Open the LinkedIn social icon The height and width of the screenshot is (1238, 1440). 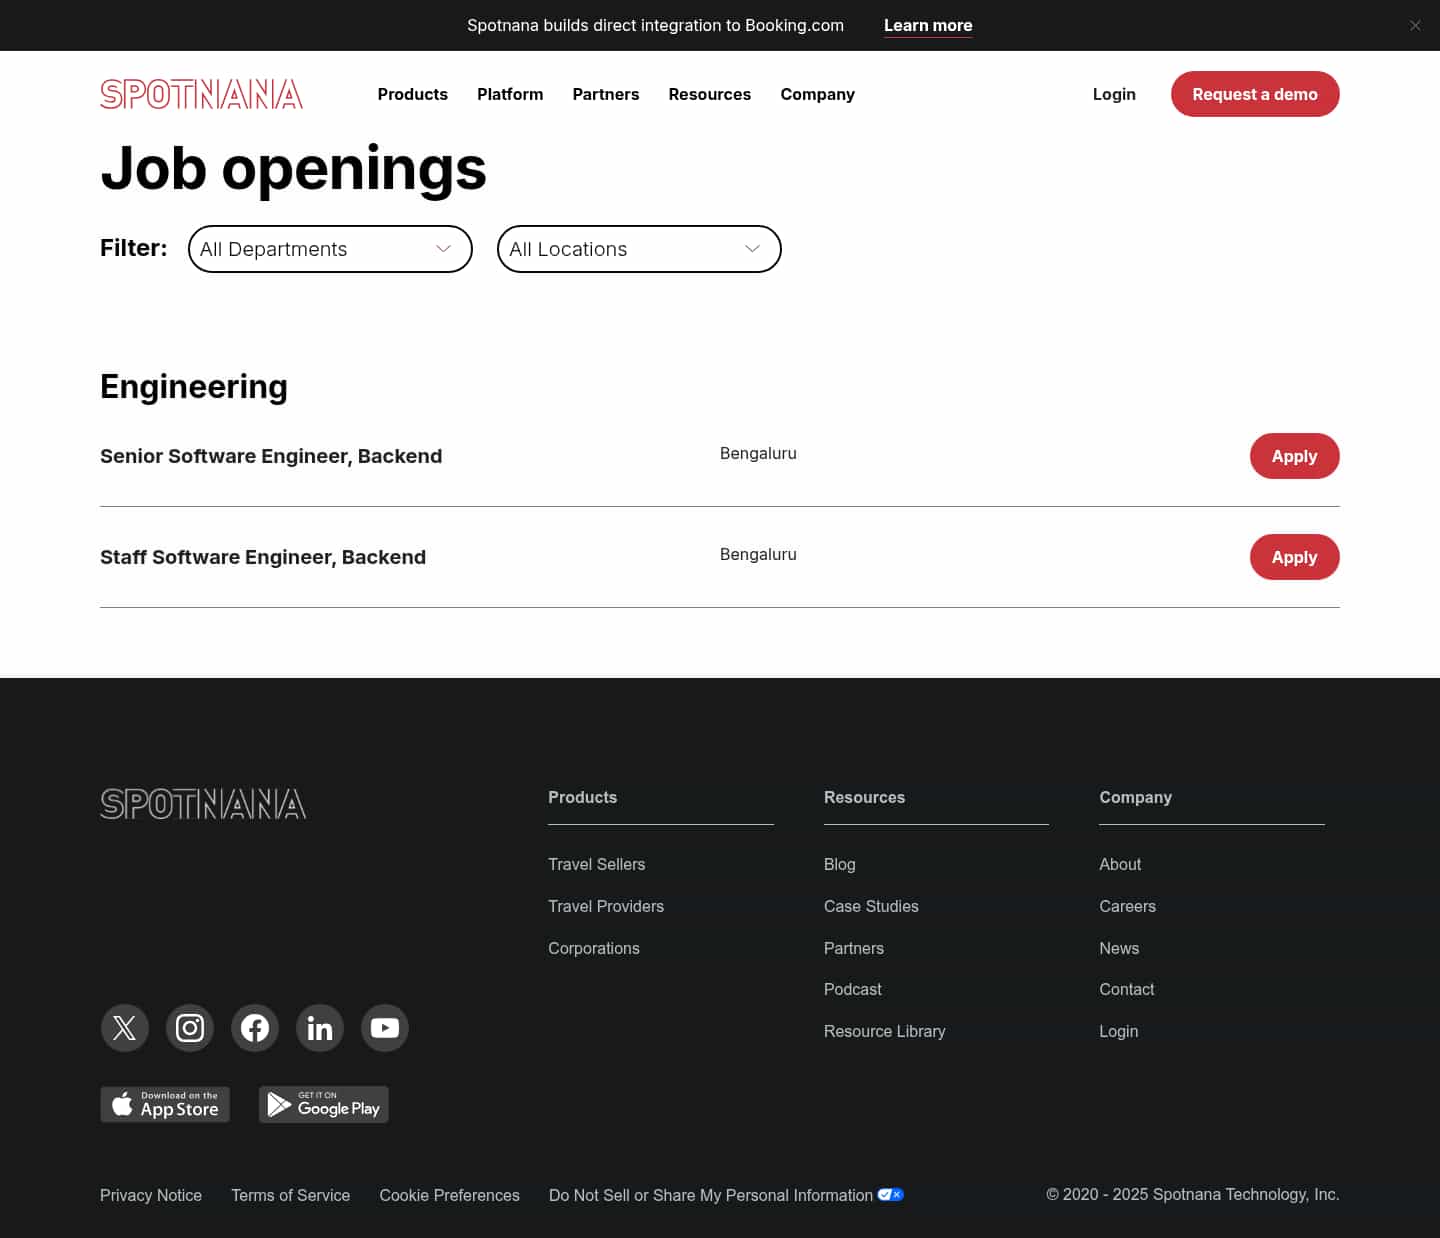319,1027
